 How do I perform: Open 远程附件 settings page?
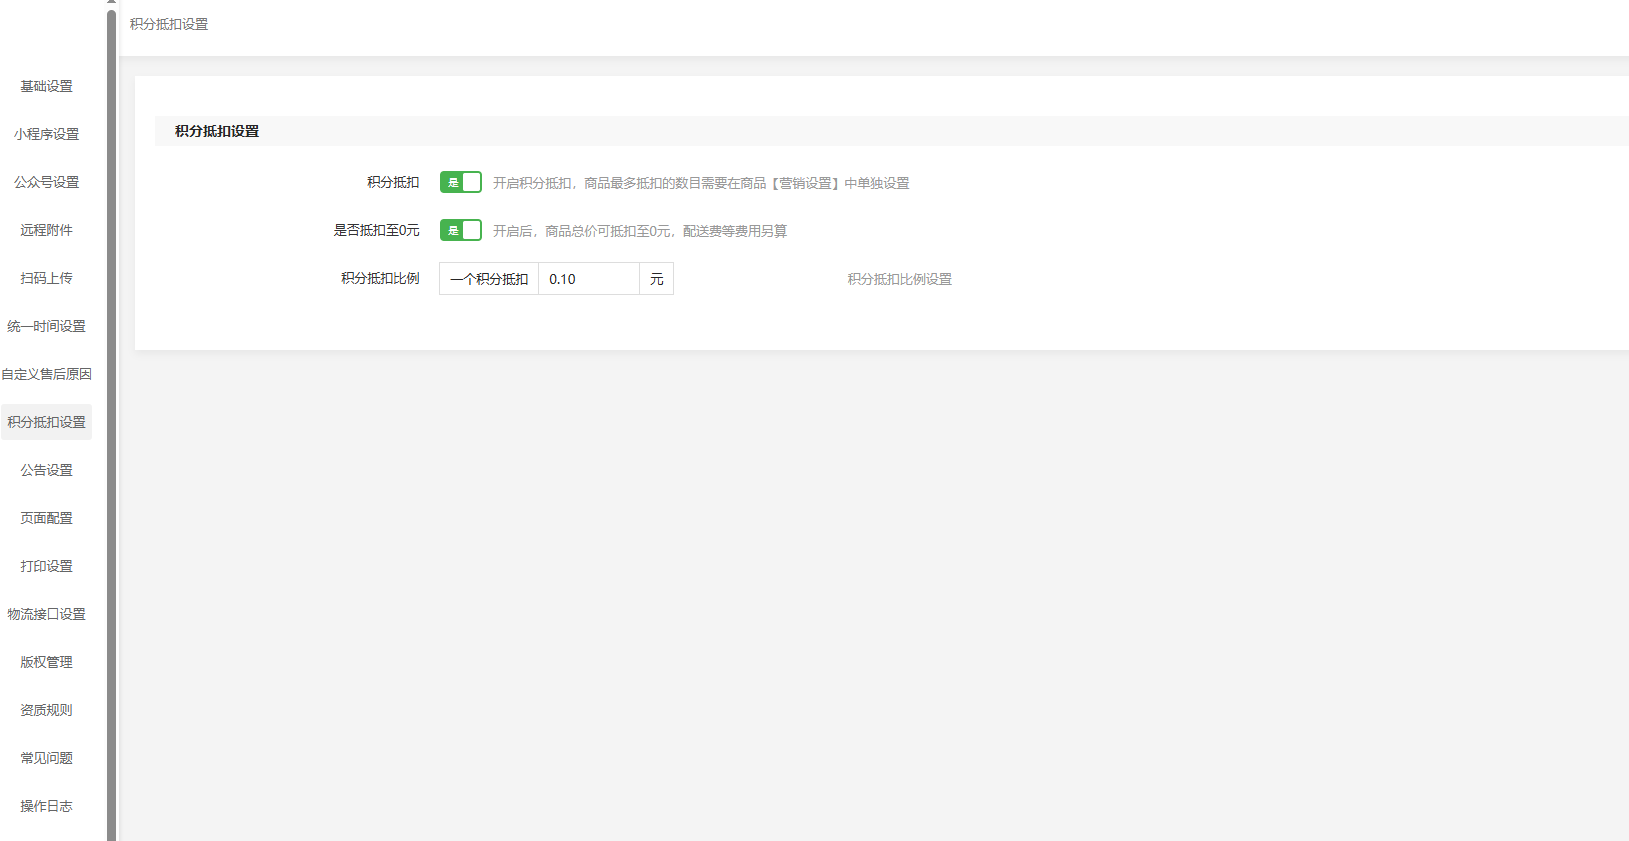(x=46, y=230)
